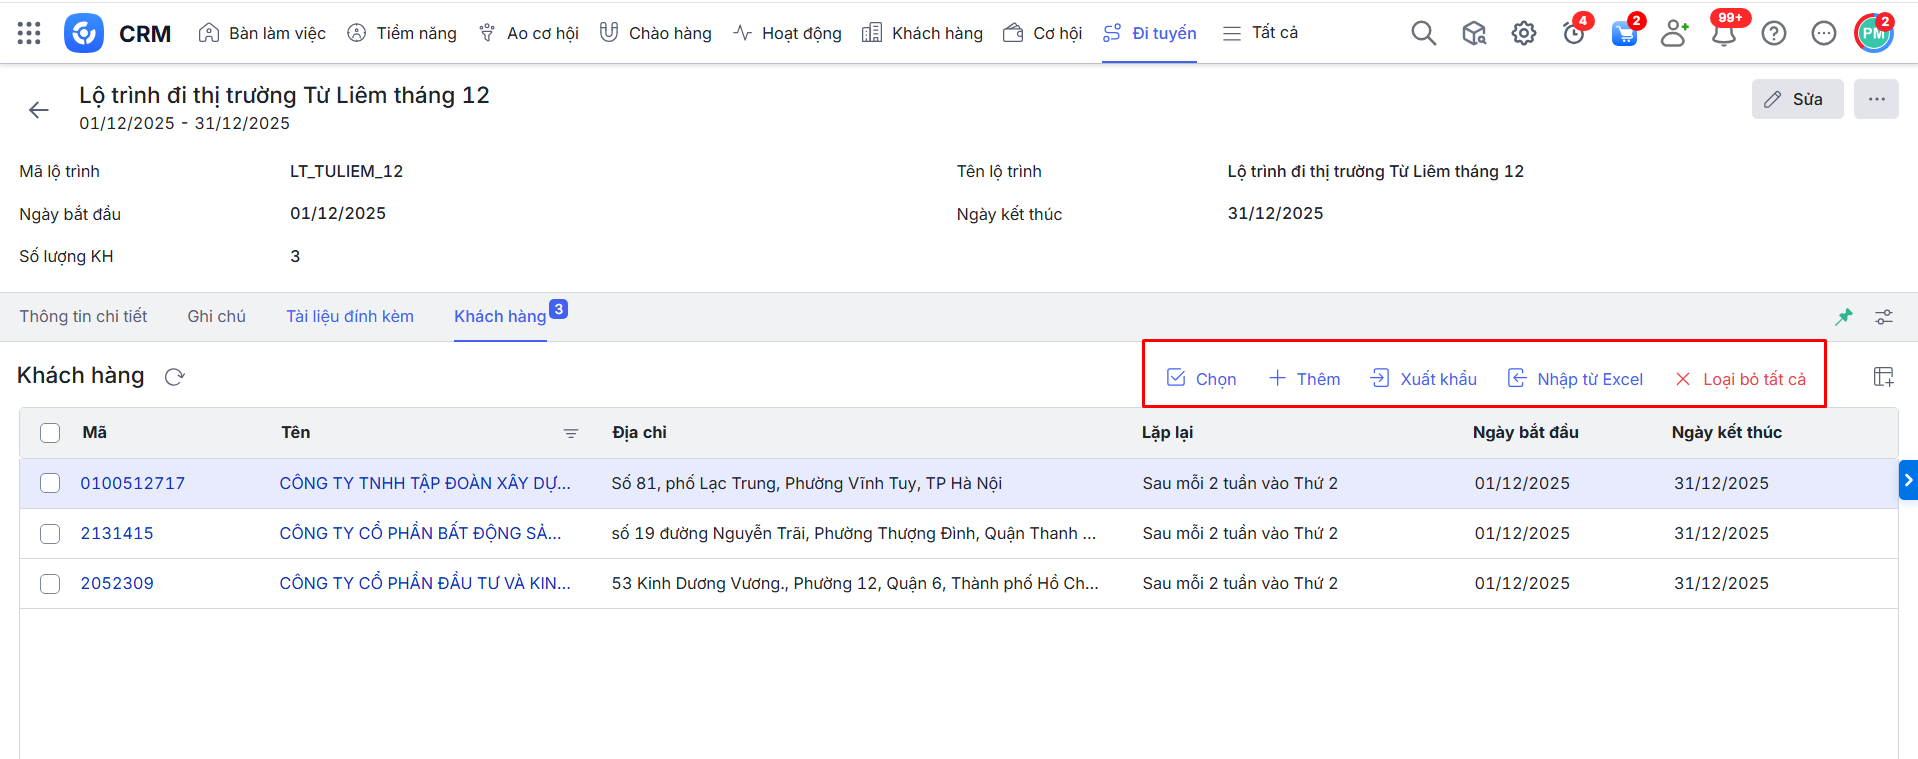Open the Khách hàng top menu
The image size is (1918, 759).
(922, 33)
